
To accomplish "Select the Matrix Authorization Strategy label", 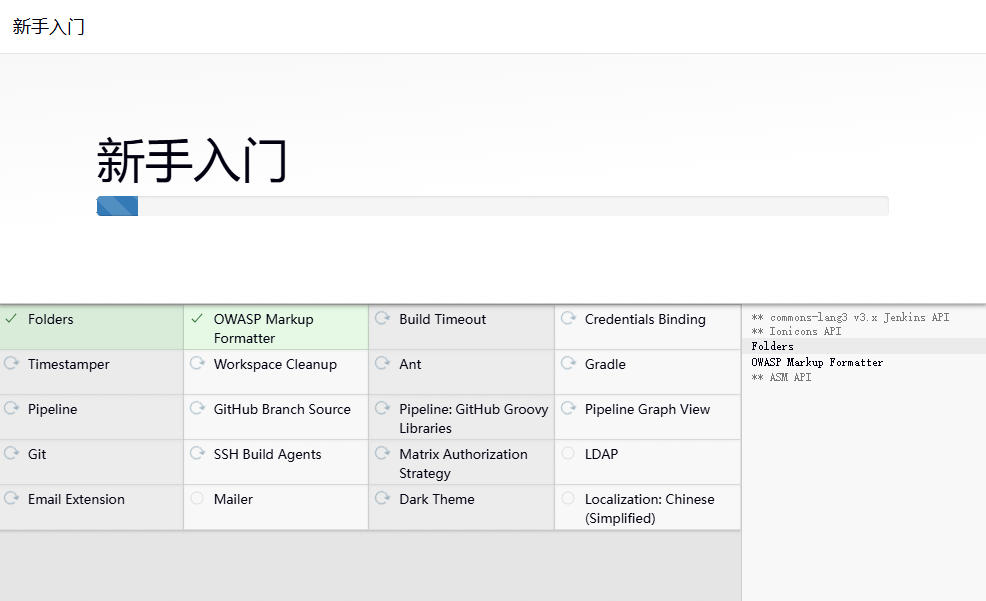I will pyautogui.click(x=463, y=464).
